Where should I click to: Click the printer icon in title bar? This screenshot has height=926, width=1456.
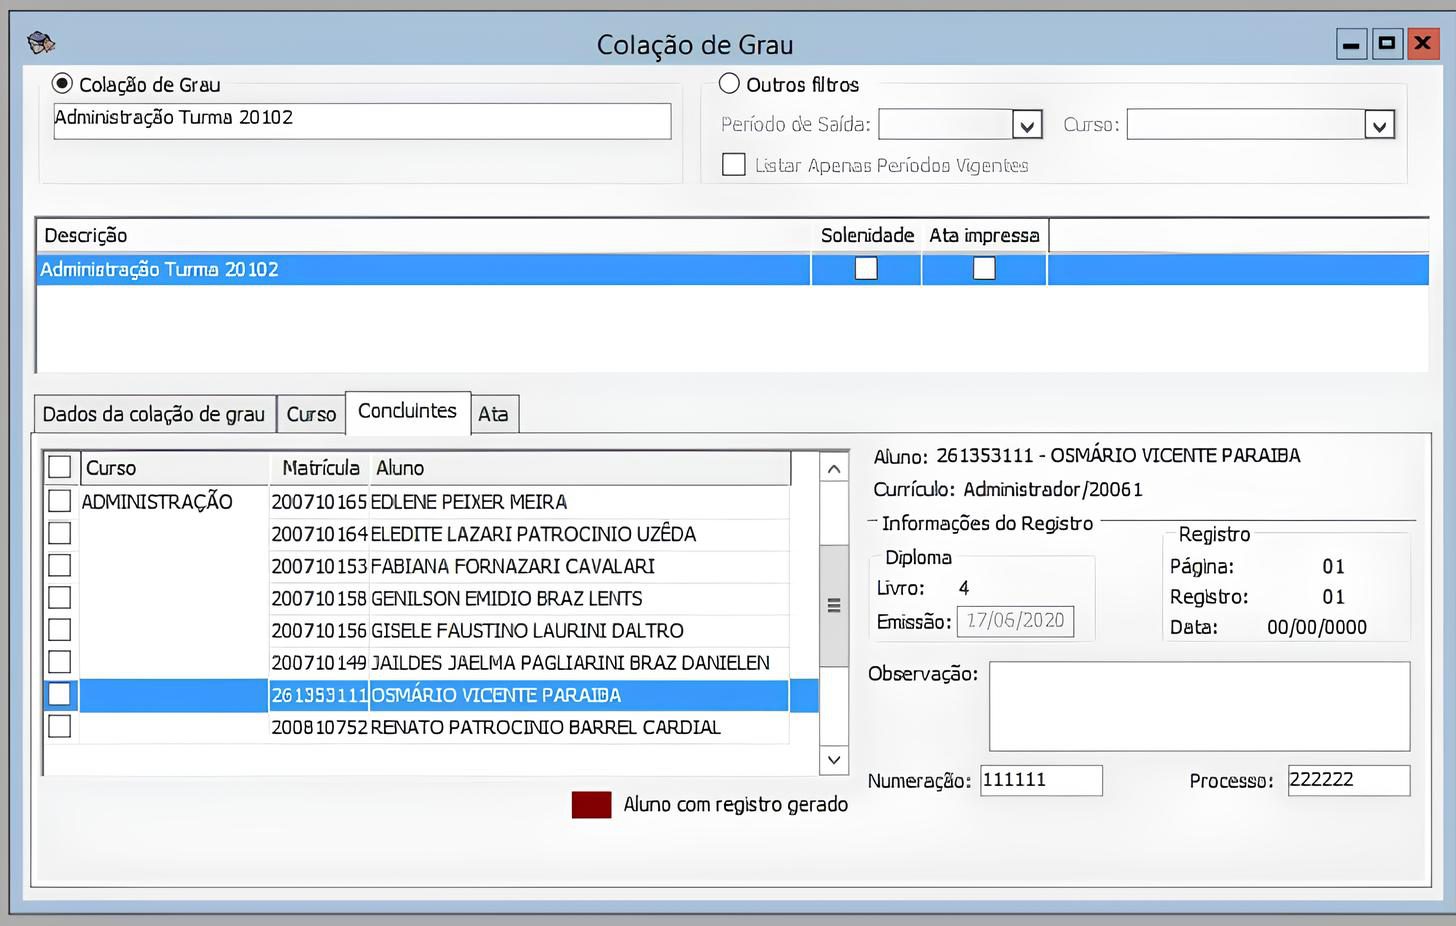[x=40, y=42]
